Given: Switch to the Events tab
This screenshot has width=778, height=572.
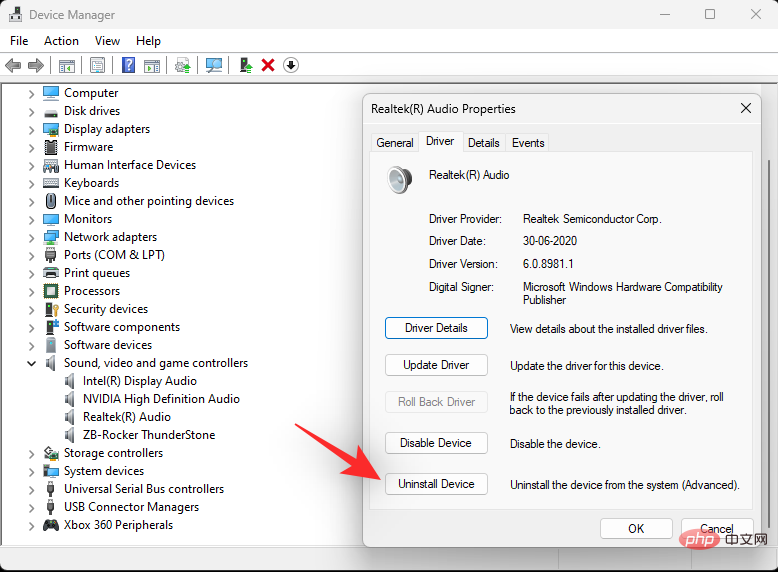Looking at the screenshot, I should 528,143.
